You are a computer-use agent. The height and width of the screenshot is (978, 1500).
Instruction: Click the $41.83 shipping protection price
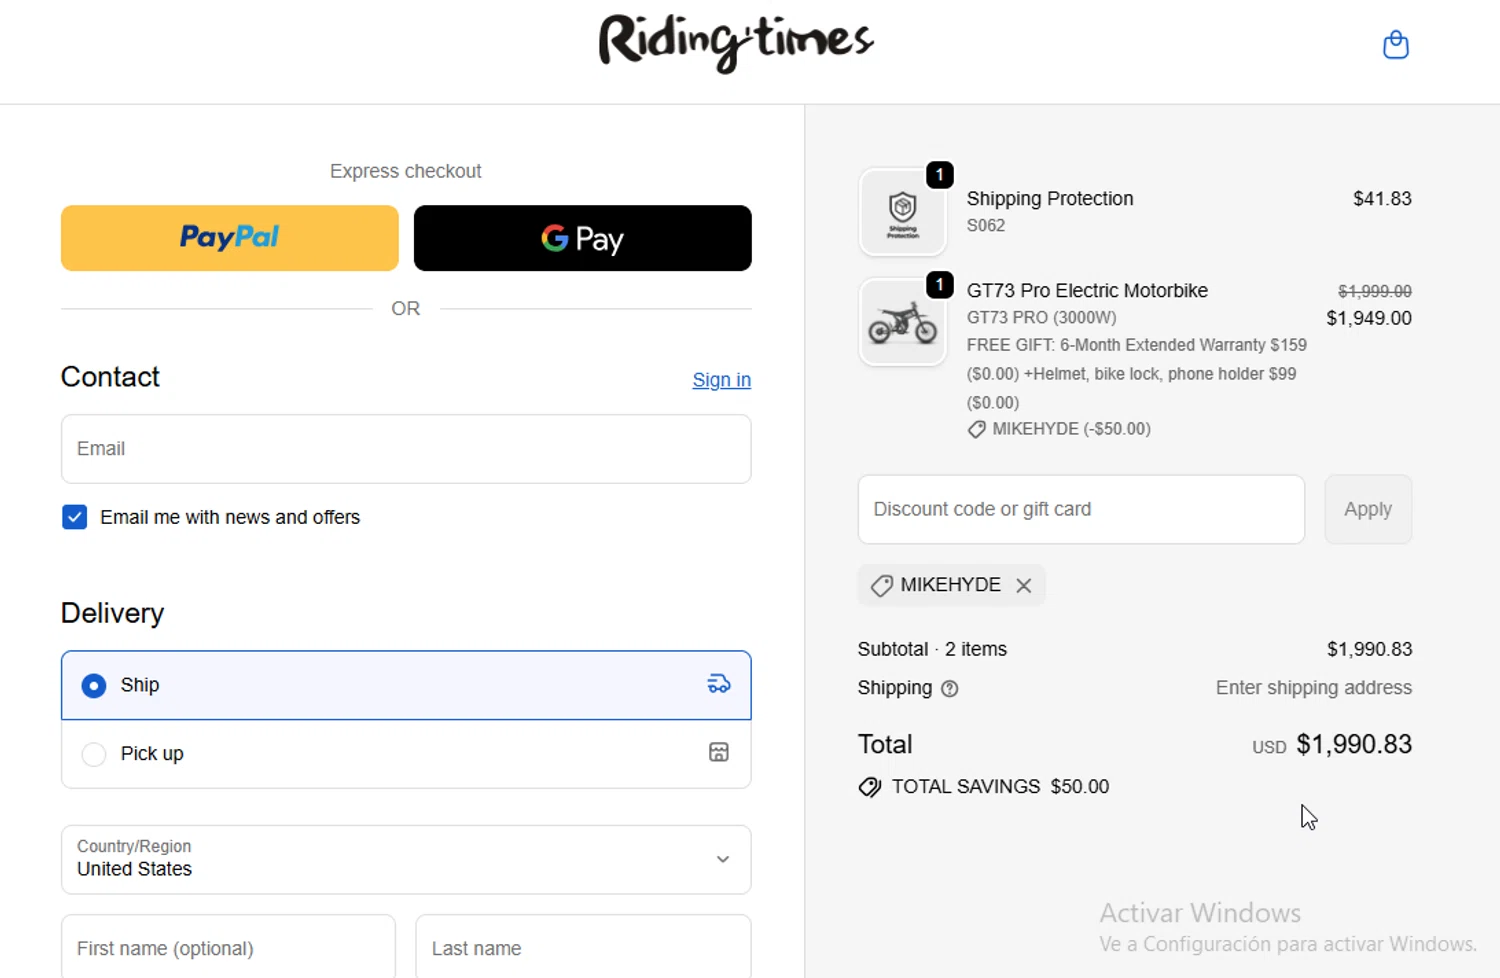tap(1382, 198)
